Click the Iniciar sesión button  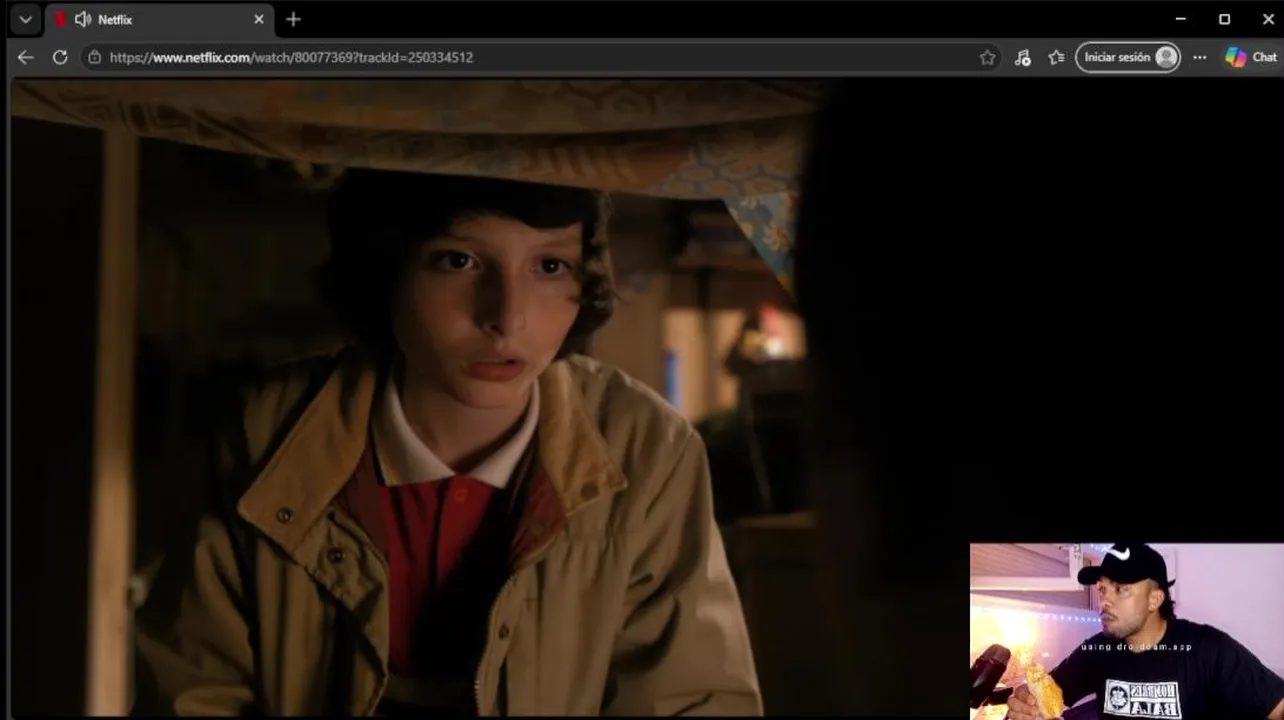coord(1128,57)
